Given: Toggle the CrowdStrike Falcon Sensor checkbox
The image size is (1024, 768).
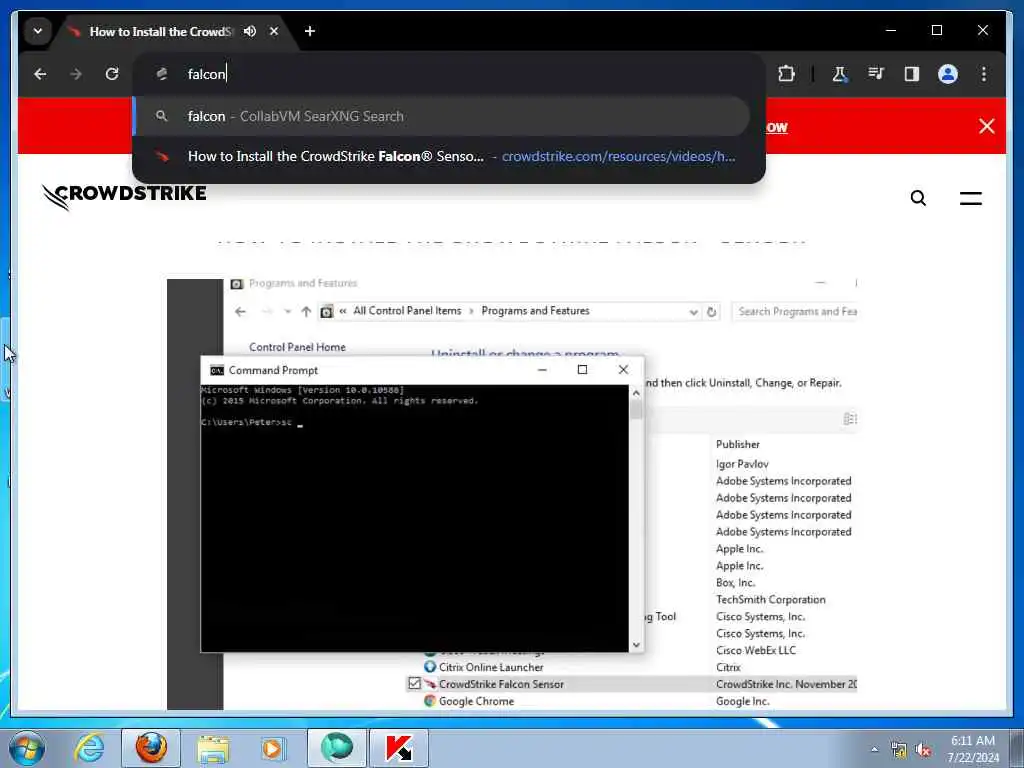Looking at the screenshot, I should point(414,683).
